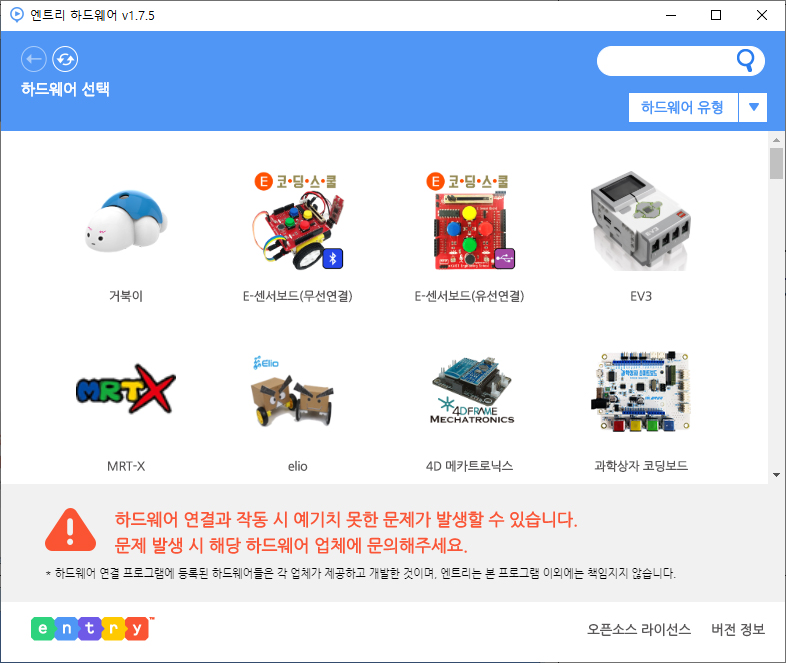This screenshot has height=663, width=786.
Task: Click the vertical scrollbar thumb
Action: 776,163
